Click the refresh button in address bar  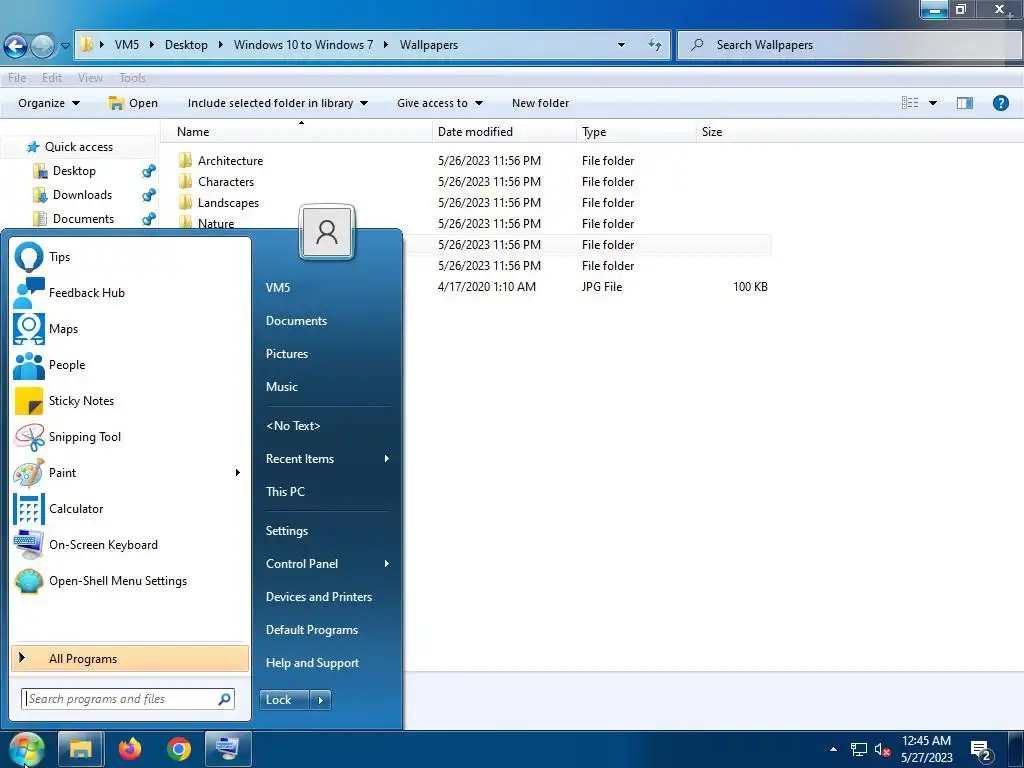point(654,44)
